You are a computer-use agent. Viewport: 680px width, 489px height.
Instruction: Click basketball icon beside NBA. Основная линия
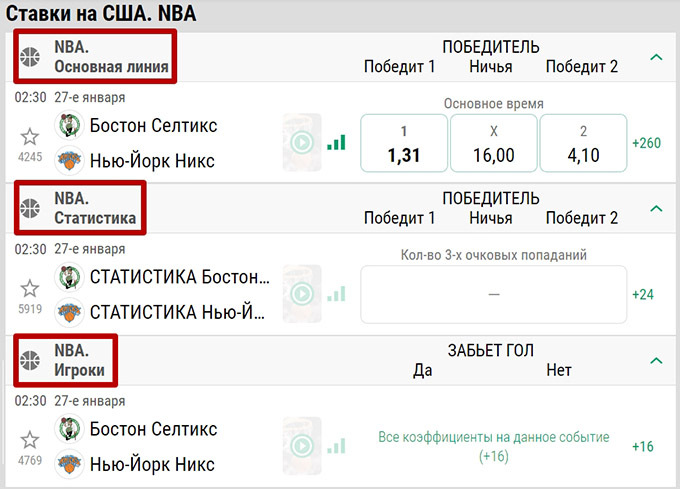click(x=30, y=57)
